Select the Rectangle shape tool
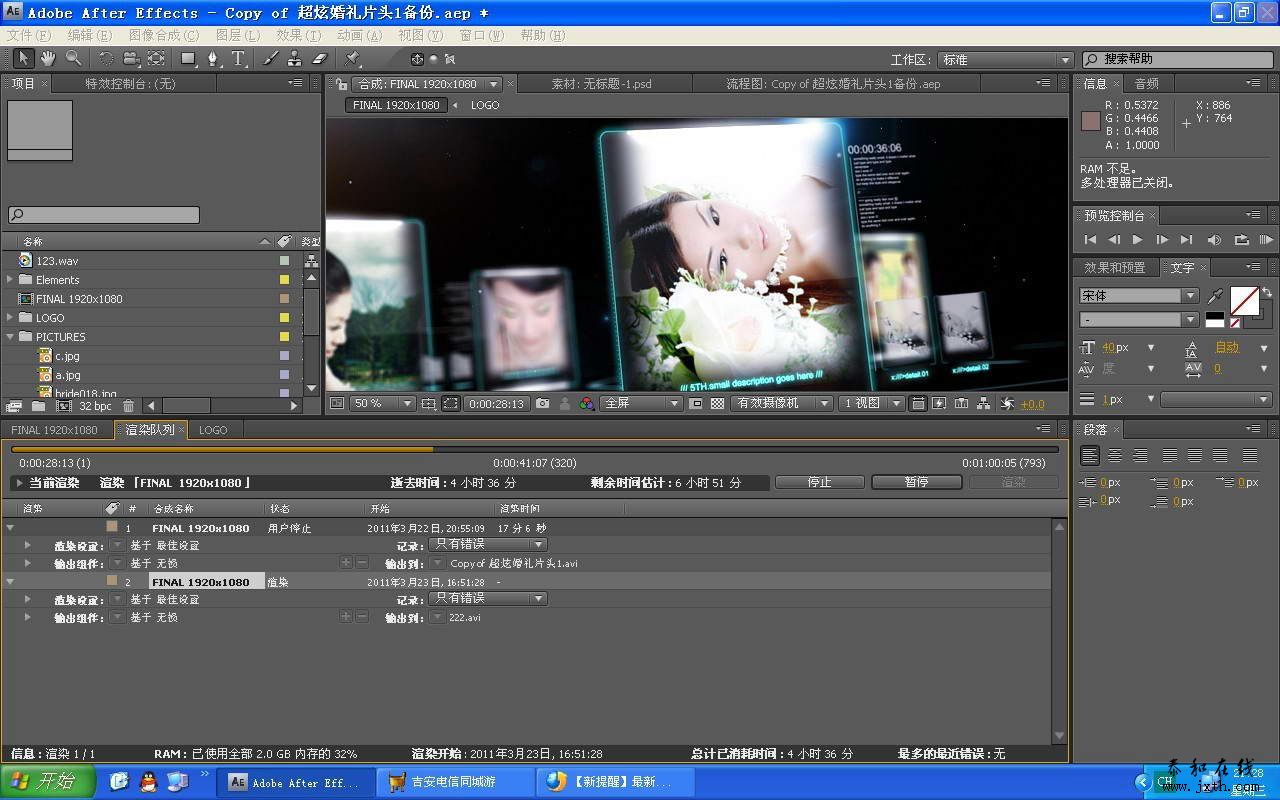The width and height of the screenshot is (1280, 800). [188, 59]
